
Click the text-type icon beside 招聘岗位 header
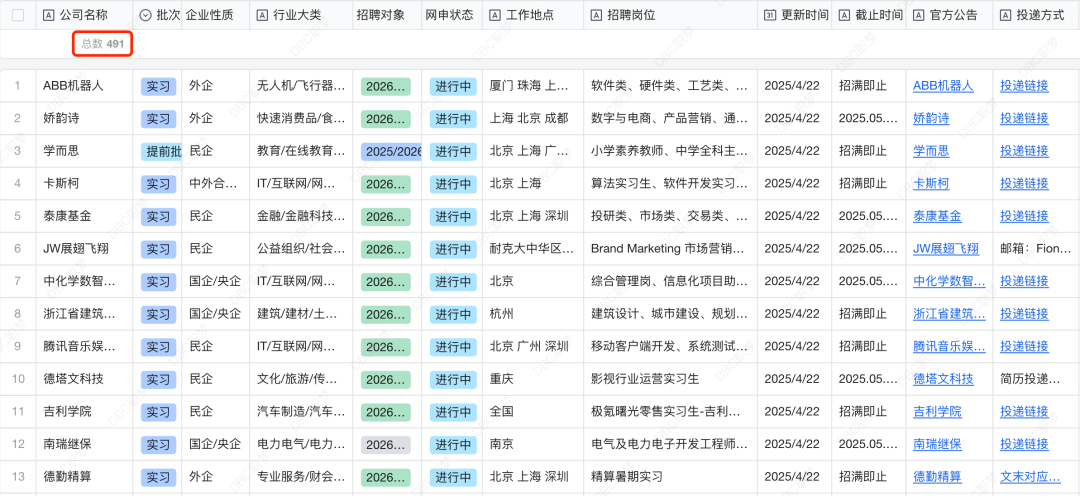coord(596,15)
